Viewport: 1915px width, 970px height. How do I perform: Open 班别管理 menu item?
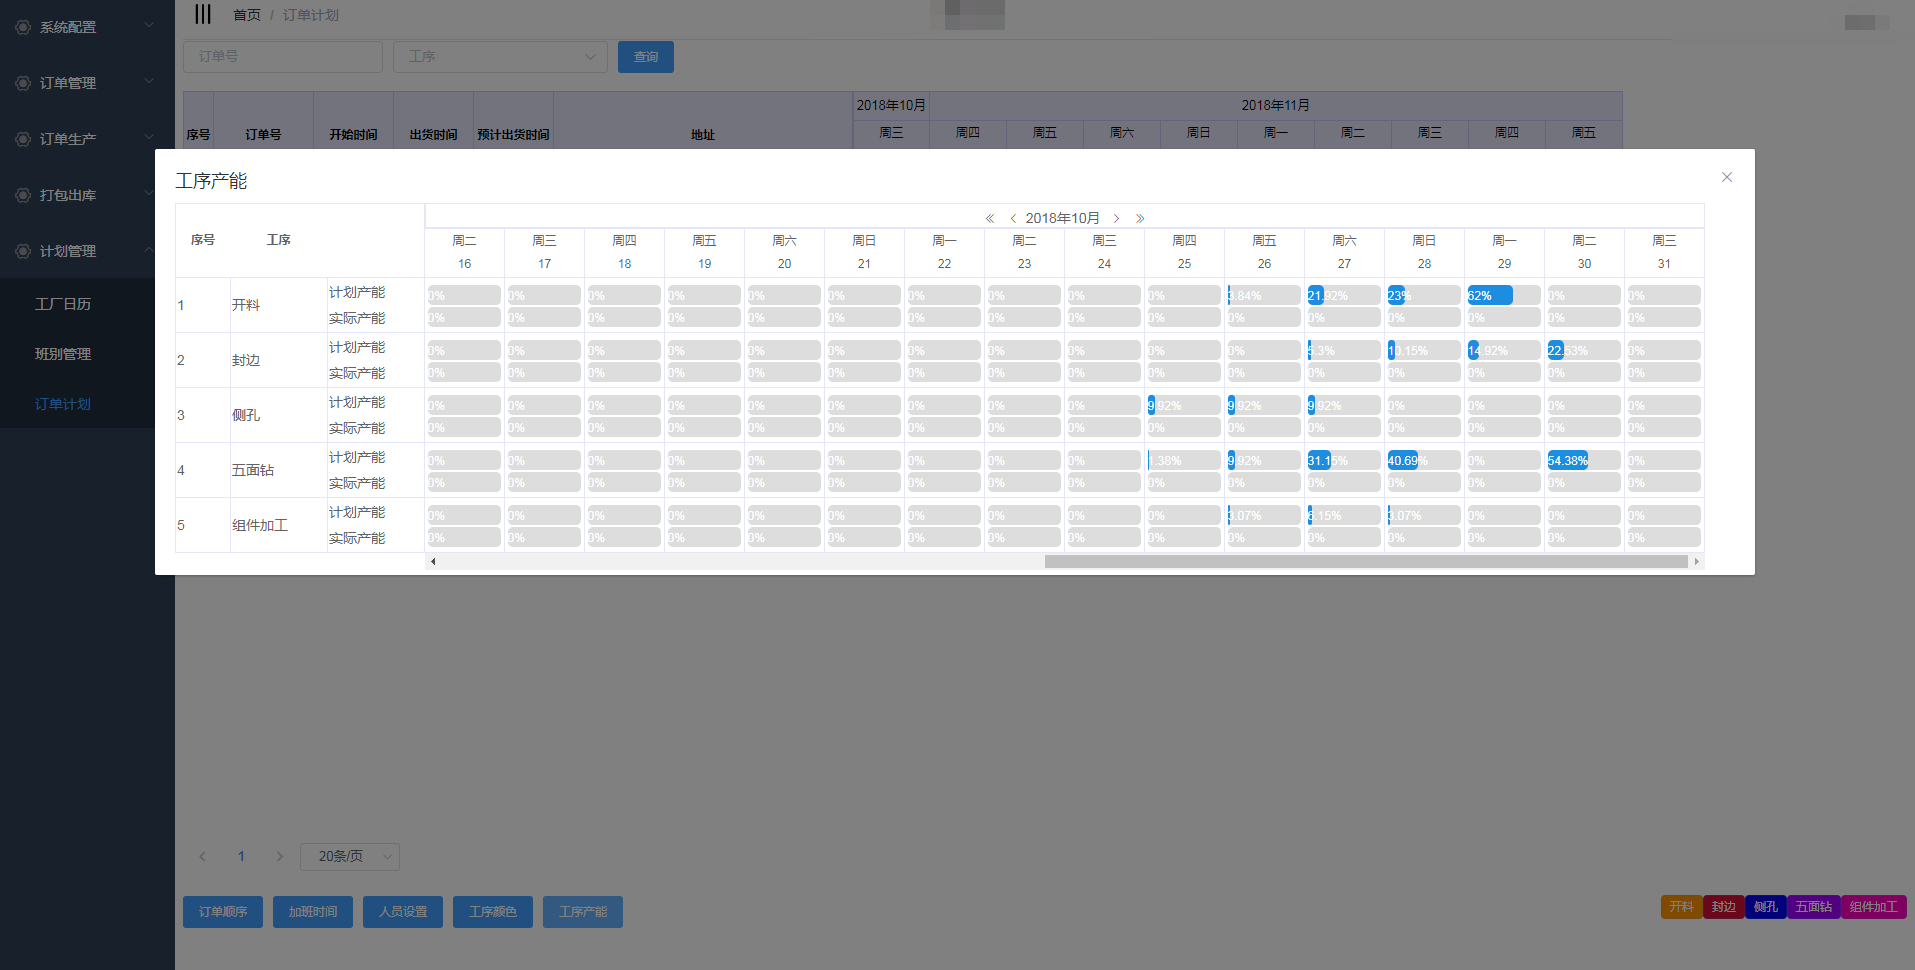click(x=63, y=354)
